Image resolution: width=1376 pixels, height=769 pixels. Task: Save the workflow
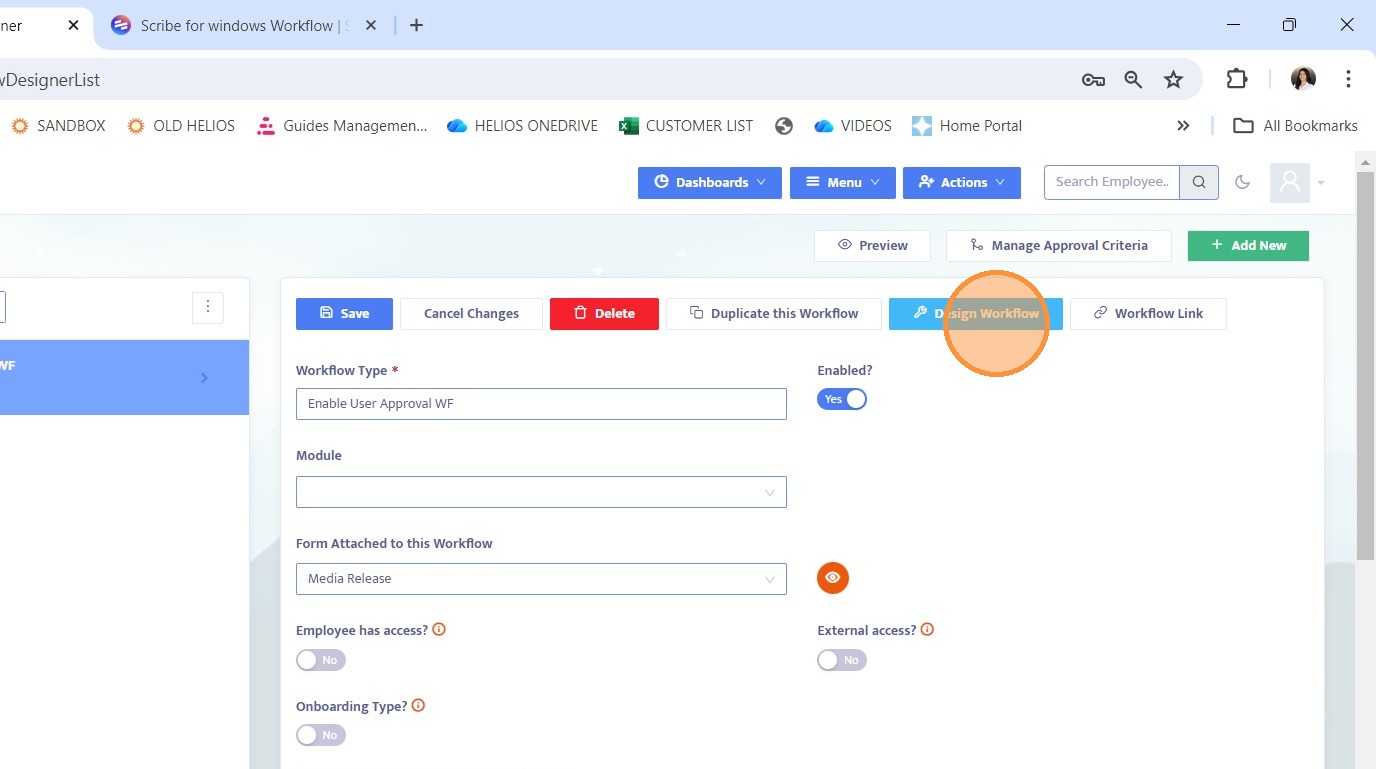[344, 313]
